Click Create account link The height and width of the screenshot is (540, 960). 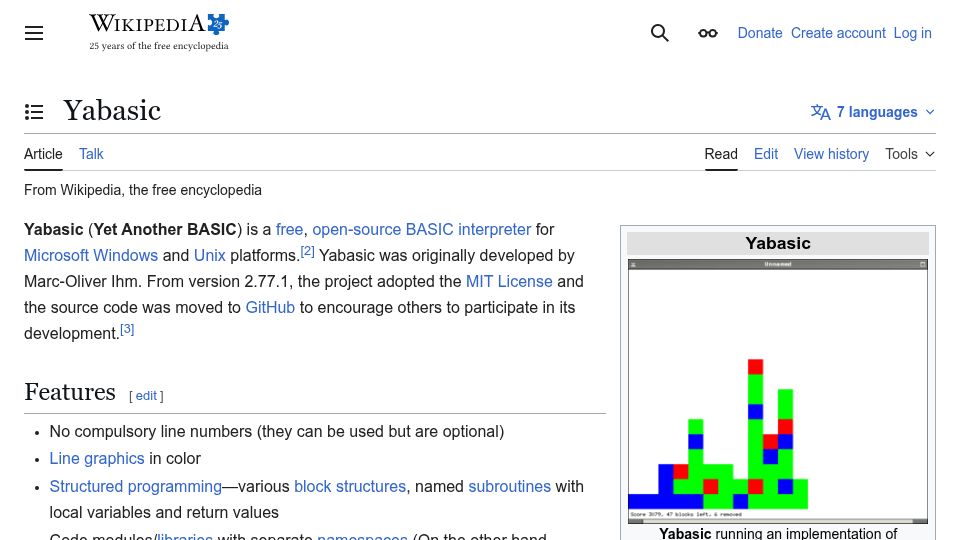coord(838,33)
